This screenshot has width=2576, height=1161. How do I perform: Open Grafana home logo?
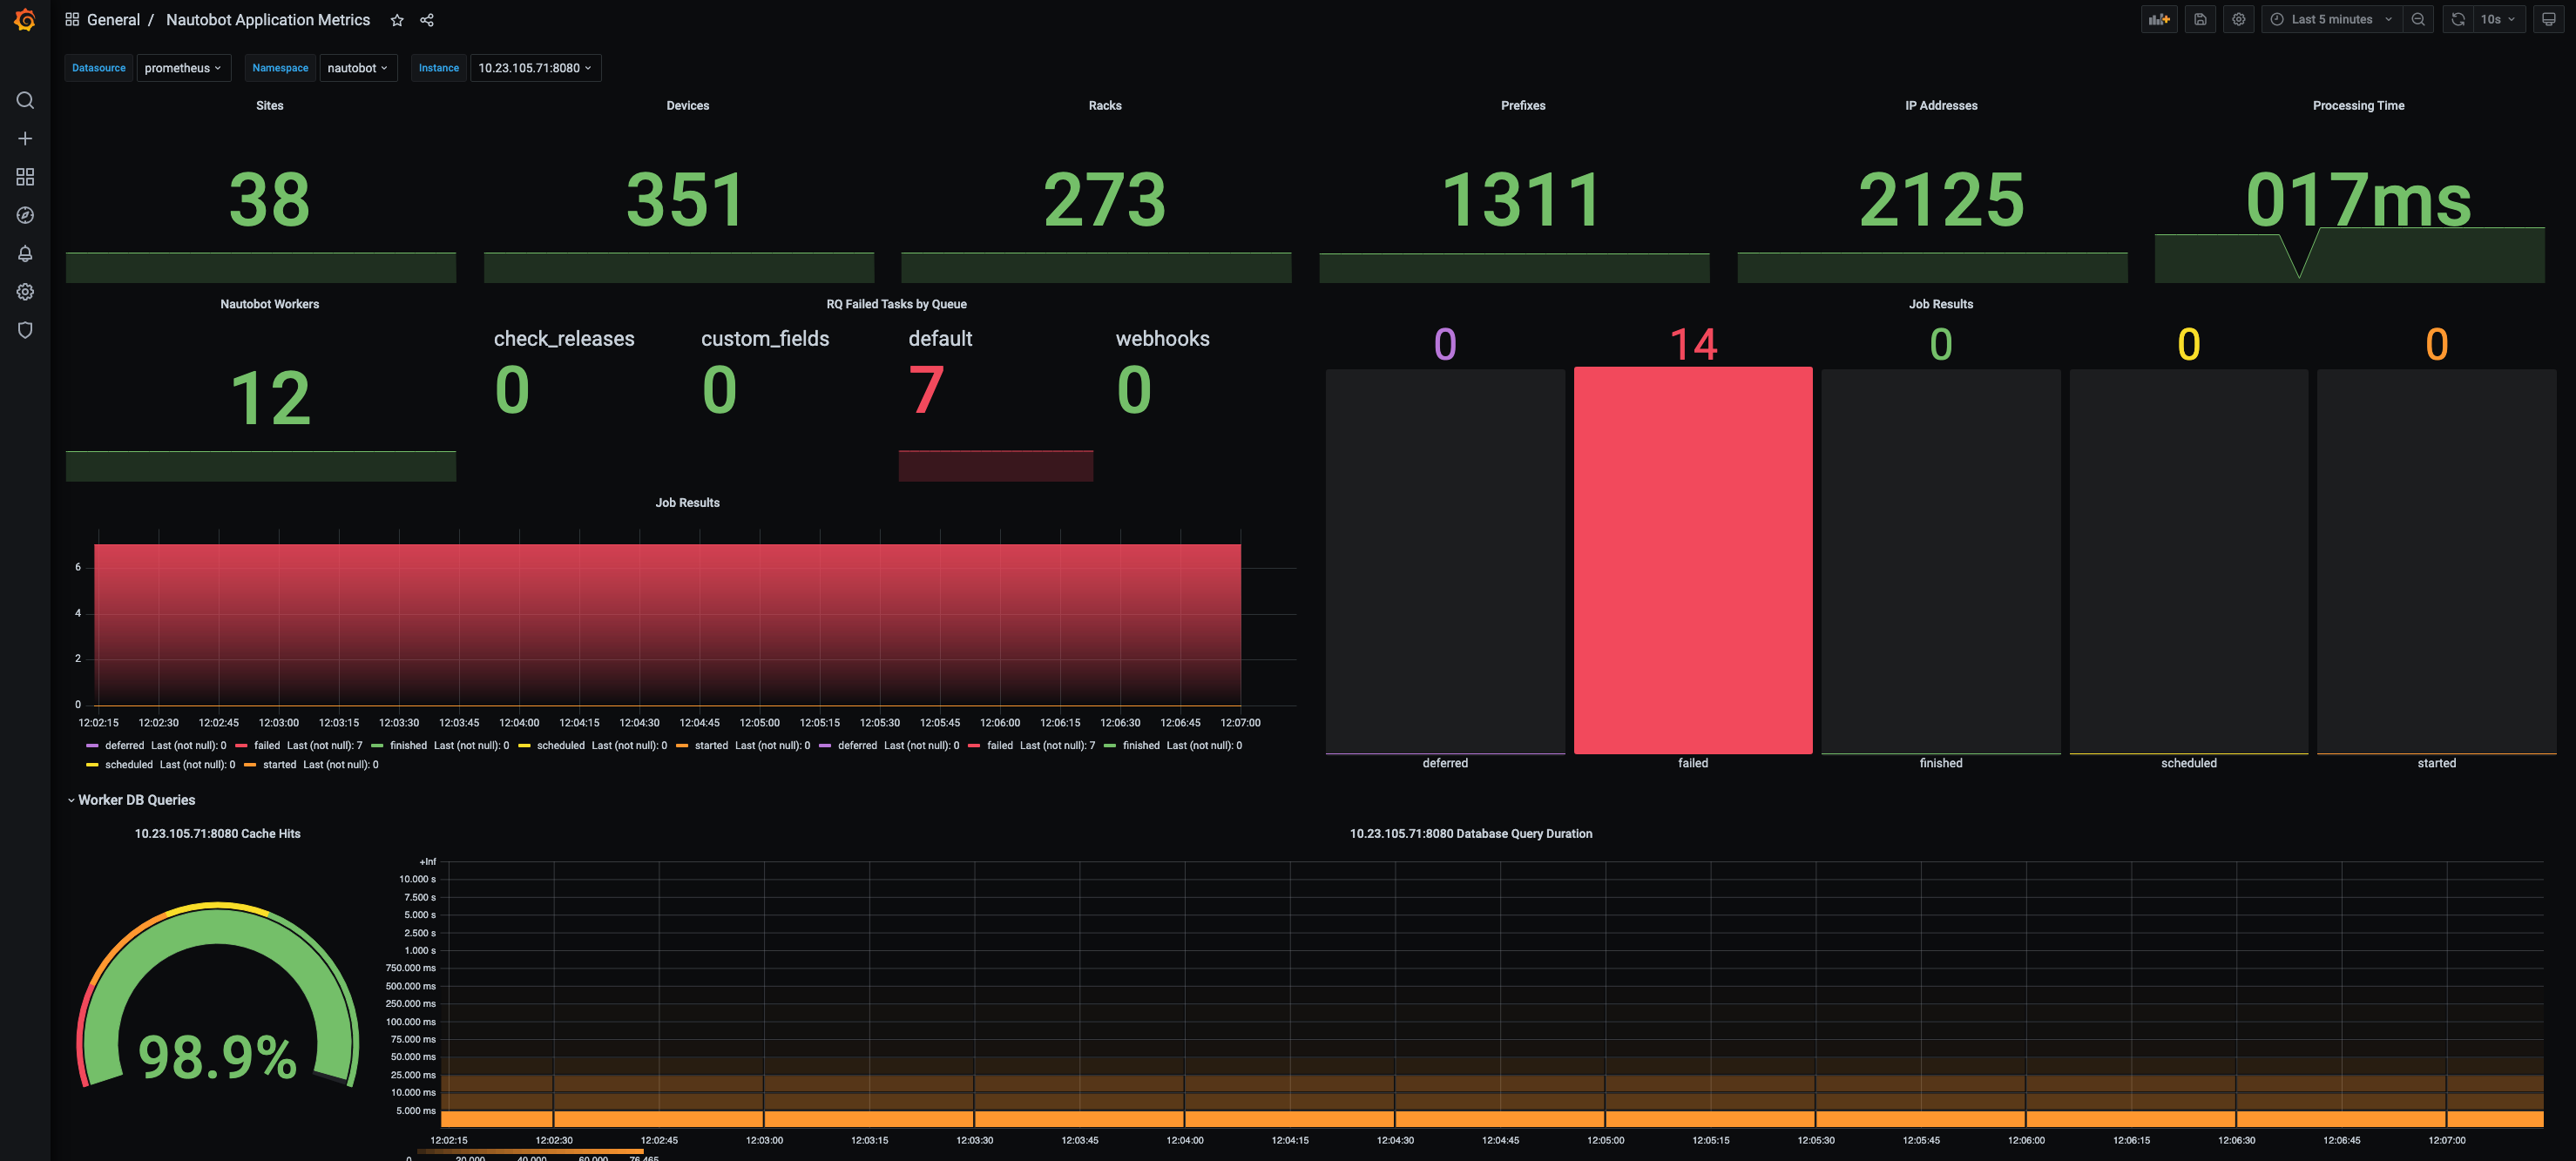[x=25, y=20]
